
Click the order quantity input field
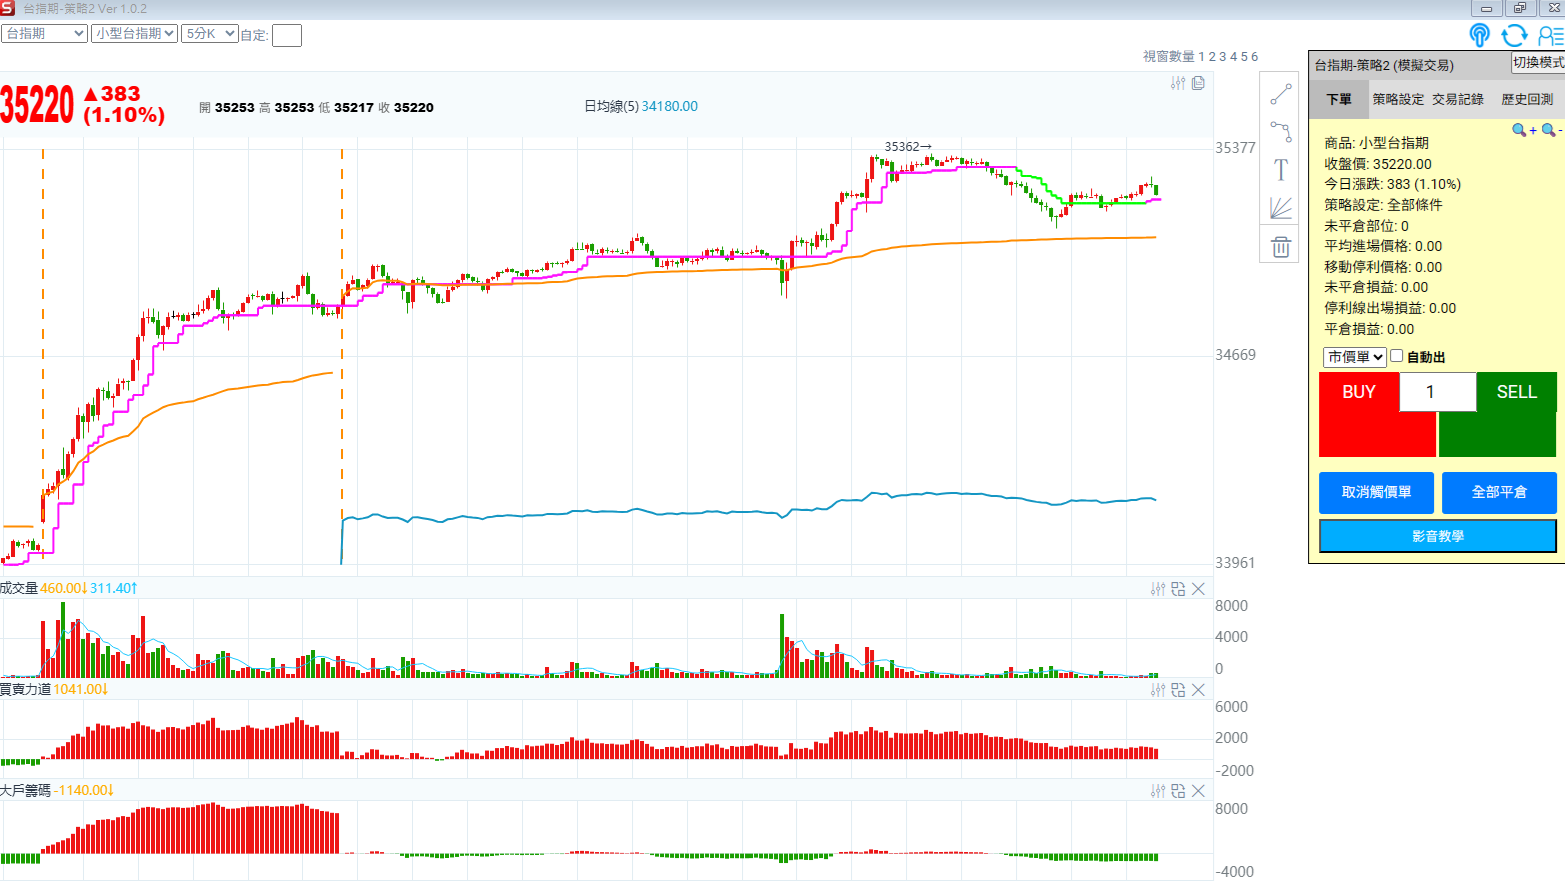click(1437, 392)
